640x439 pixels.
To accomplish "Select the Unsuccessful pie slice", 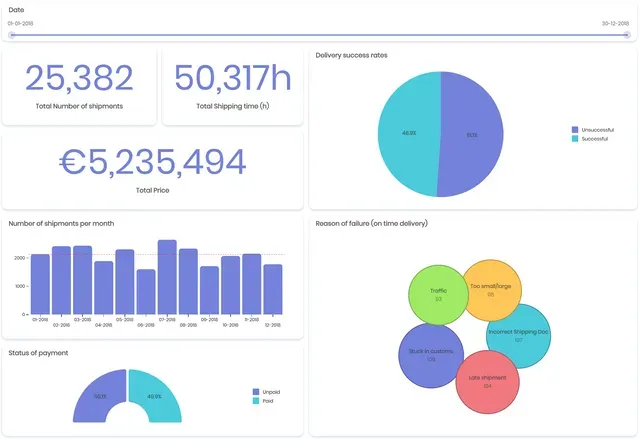I will point(472,134).
